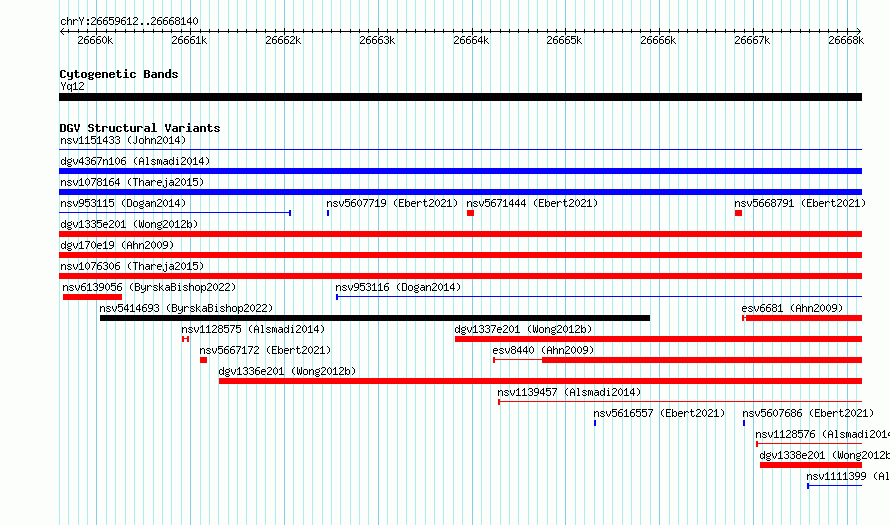Click the nsv1128576 variant label
This screenshot has height=525, width=890.
pos(822,434)
